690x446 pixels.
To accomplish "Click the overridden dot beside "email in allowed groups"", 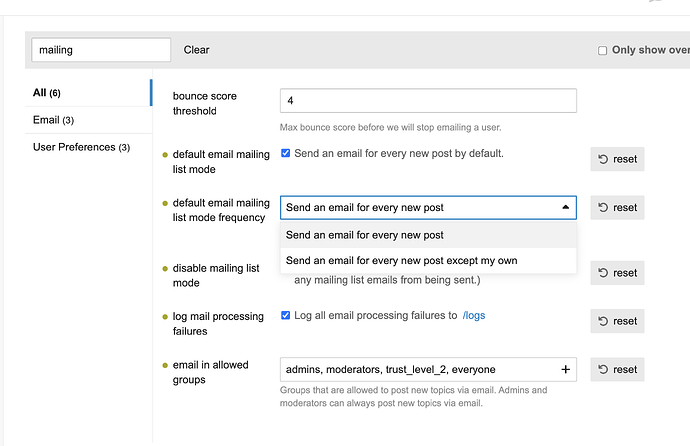I will point(165,365).
